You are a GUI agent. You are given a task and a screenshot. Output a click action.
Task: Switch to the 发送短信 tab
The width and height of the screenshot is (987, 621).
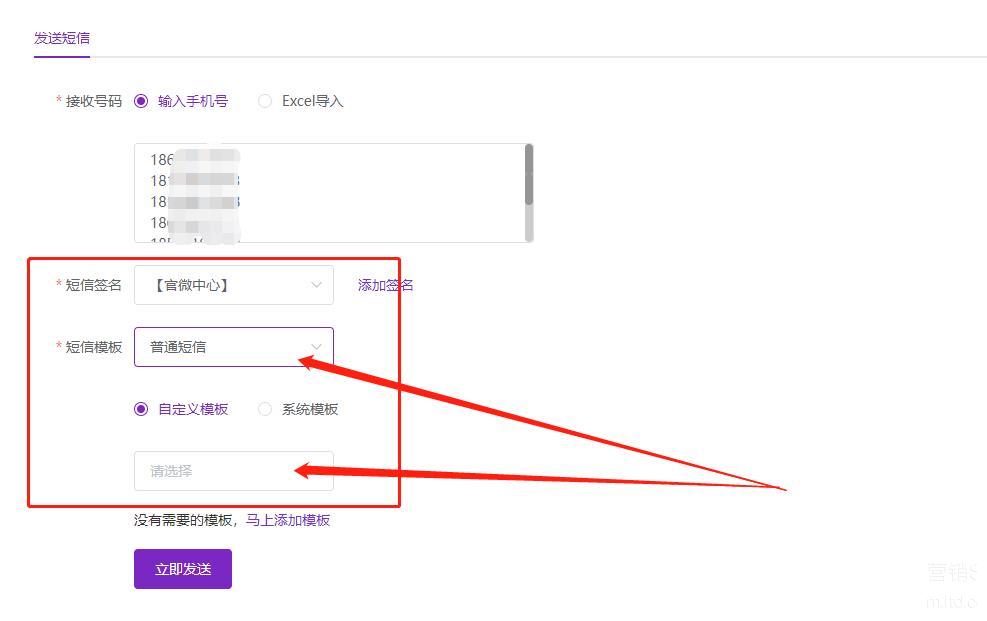click(x=62, y=38)
